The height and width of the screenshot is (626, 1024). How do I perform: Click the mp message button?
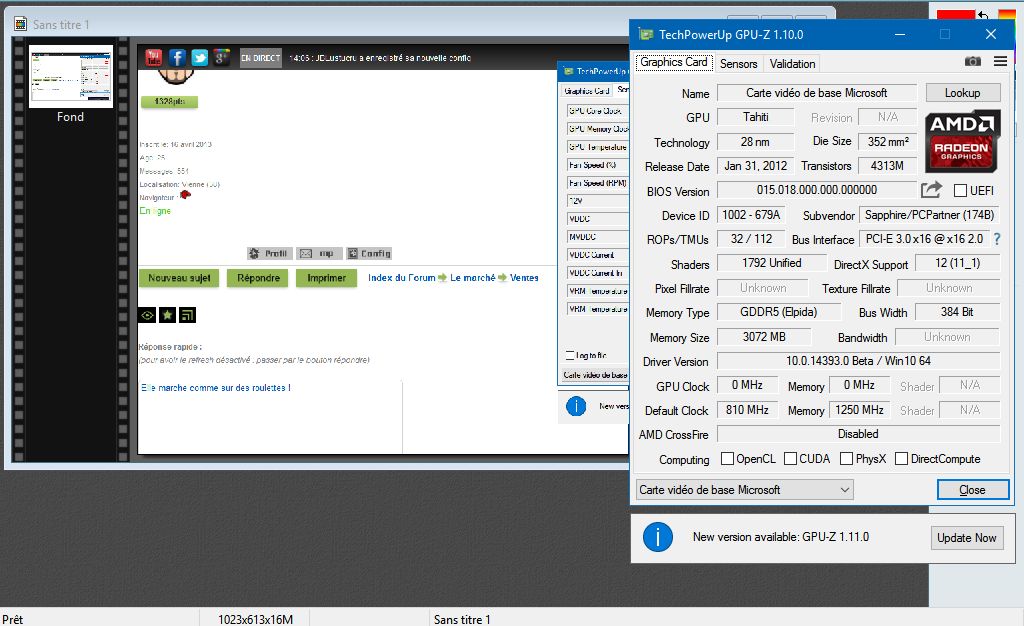[319, 253]
